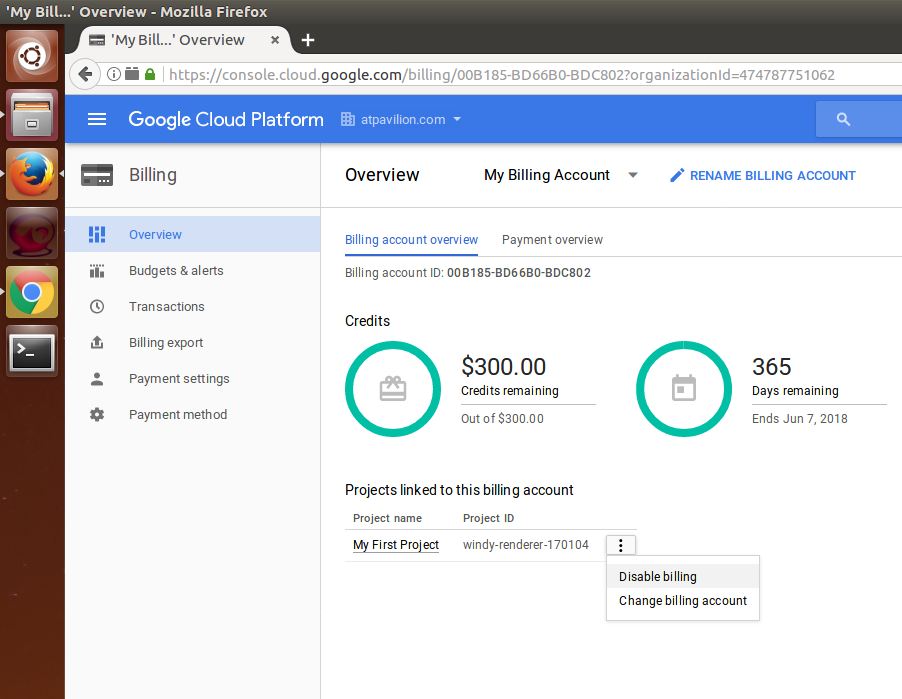Click the Google Cloud Platform logo
Image resolution: width=902 pixels, height=699 pixels.
point(226,119)
